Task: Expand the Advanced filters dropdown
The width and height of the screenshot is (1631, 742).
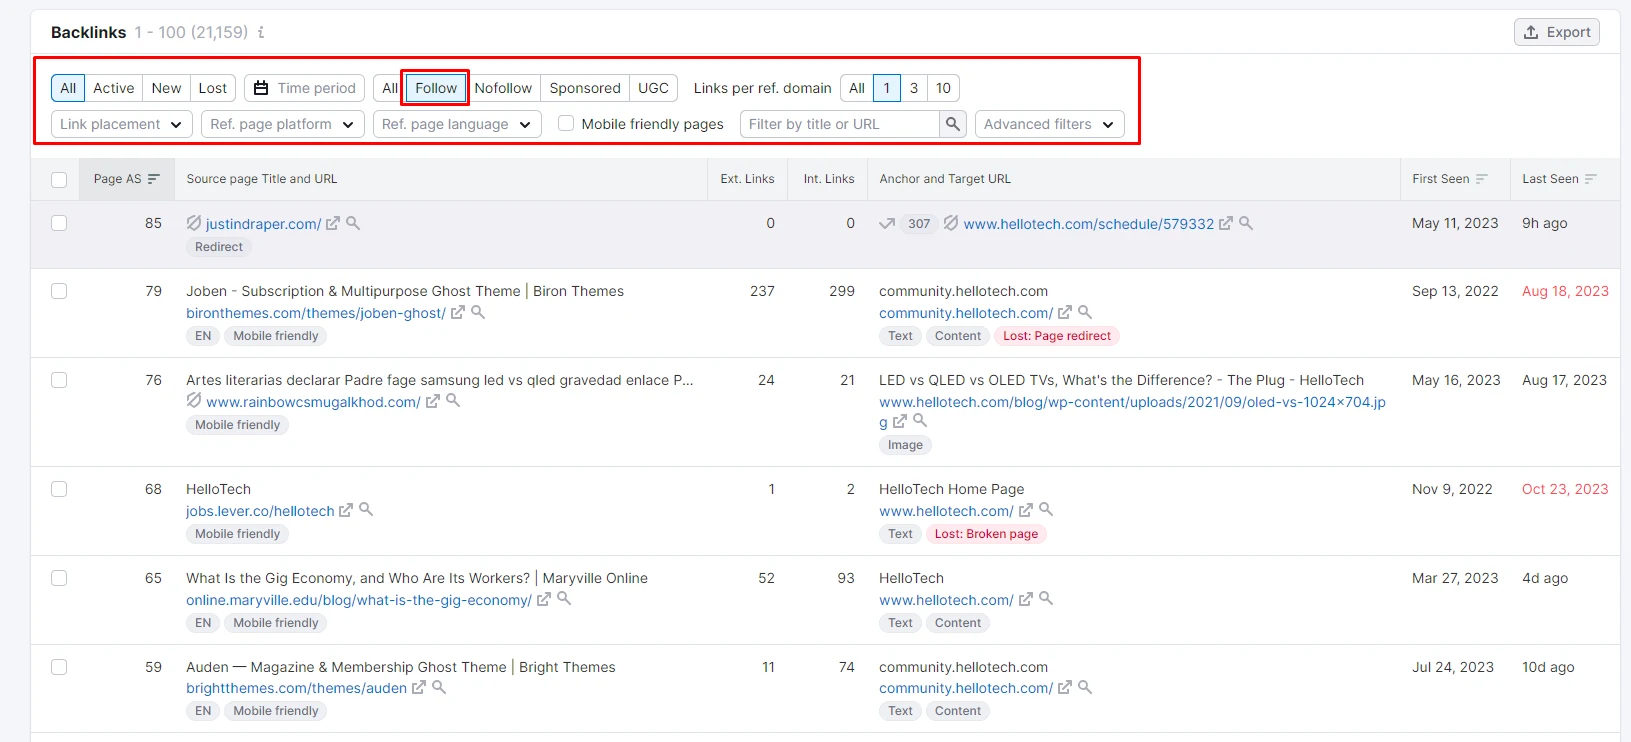Action: point(1050,124)
